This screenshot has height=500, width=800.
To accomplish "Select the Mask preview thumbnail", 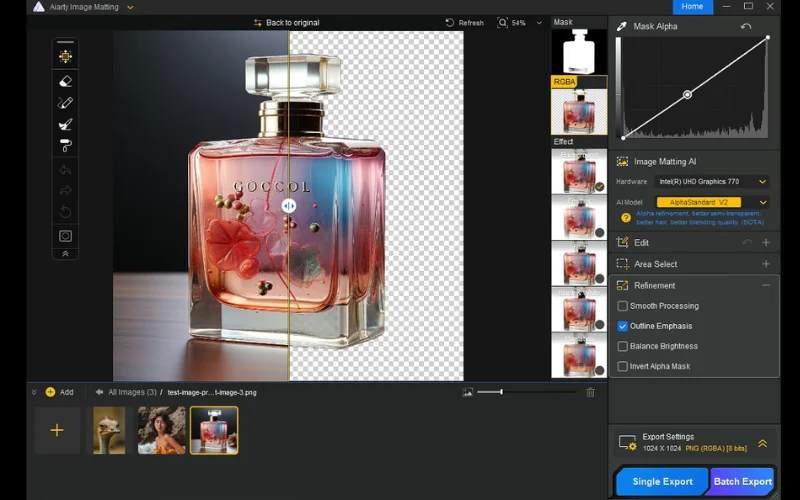I will 578,51.
